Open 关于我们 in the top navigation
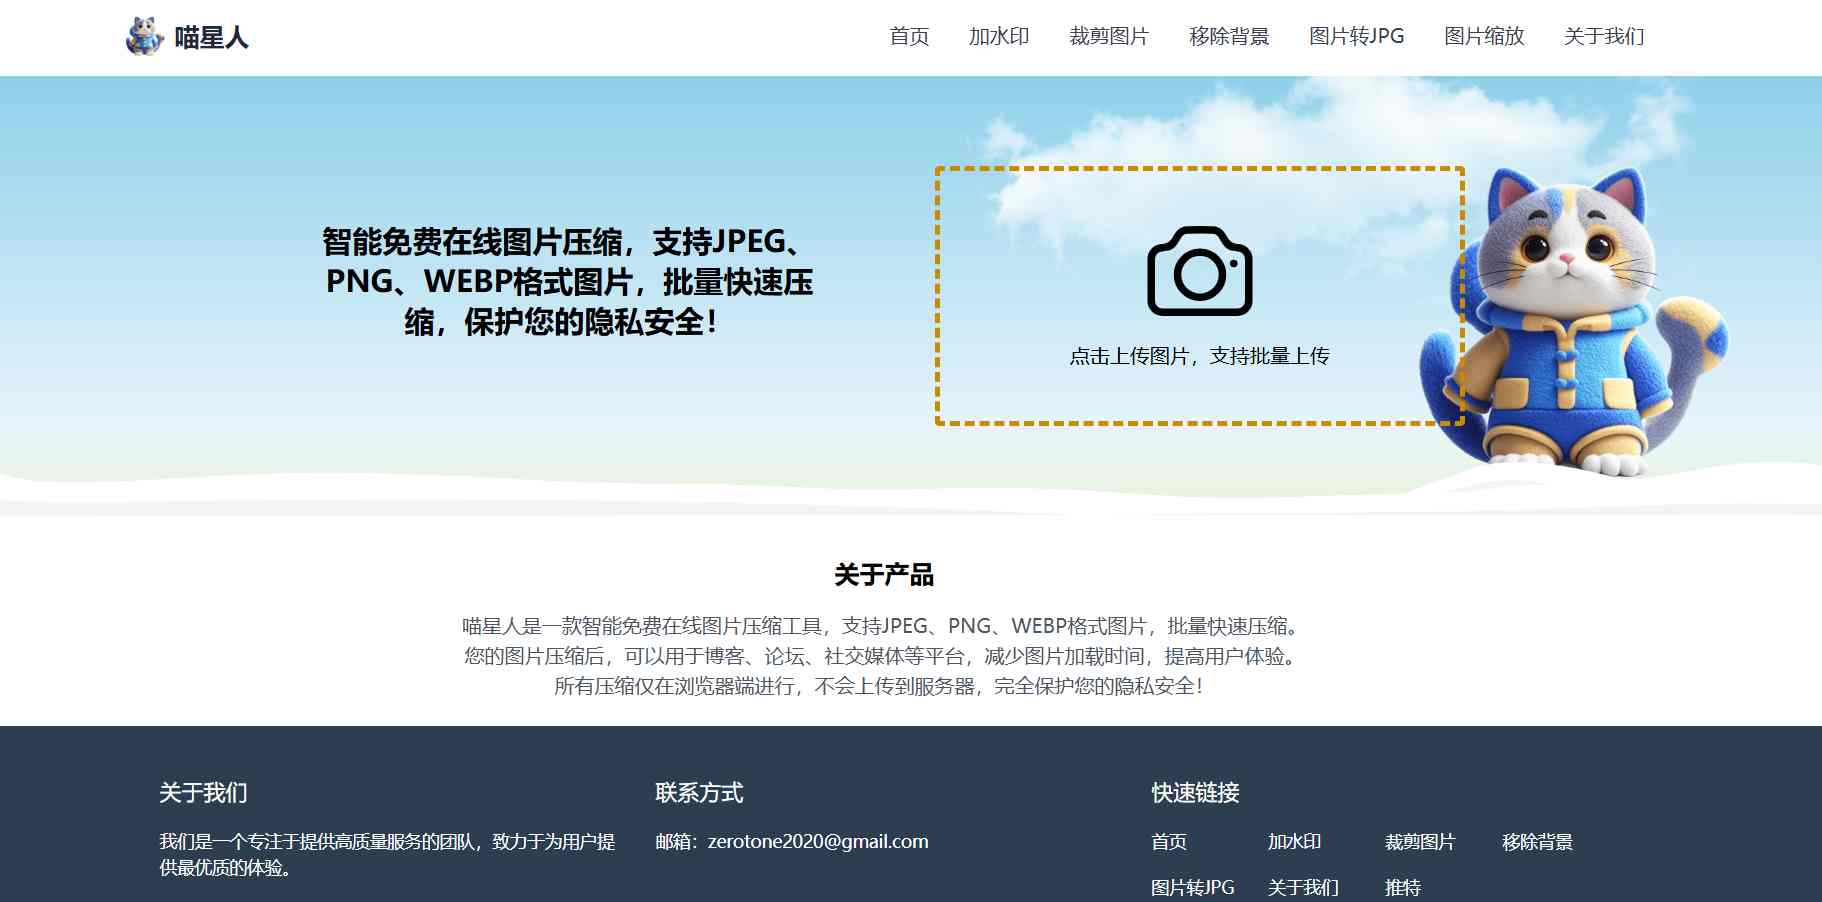 (x=1603, y=37)
